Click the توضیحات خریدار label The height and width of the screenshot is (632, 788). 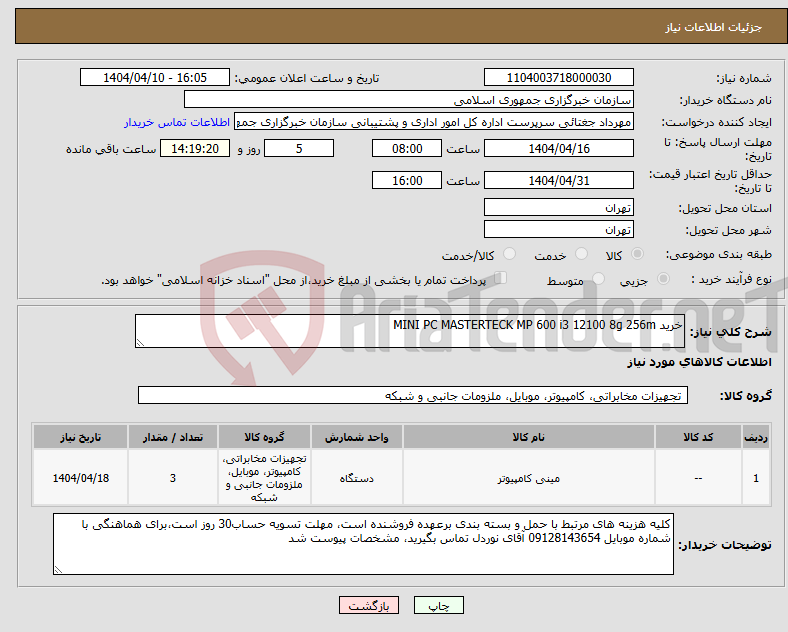coord(725,545)
